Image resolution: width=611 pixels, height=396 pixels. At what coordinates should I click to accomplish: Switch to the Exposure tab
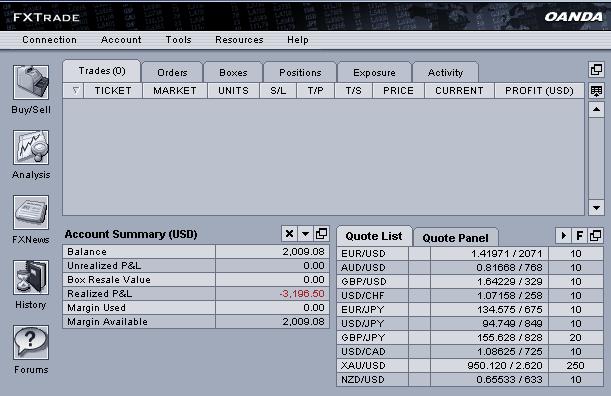point(374,72)
